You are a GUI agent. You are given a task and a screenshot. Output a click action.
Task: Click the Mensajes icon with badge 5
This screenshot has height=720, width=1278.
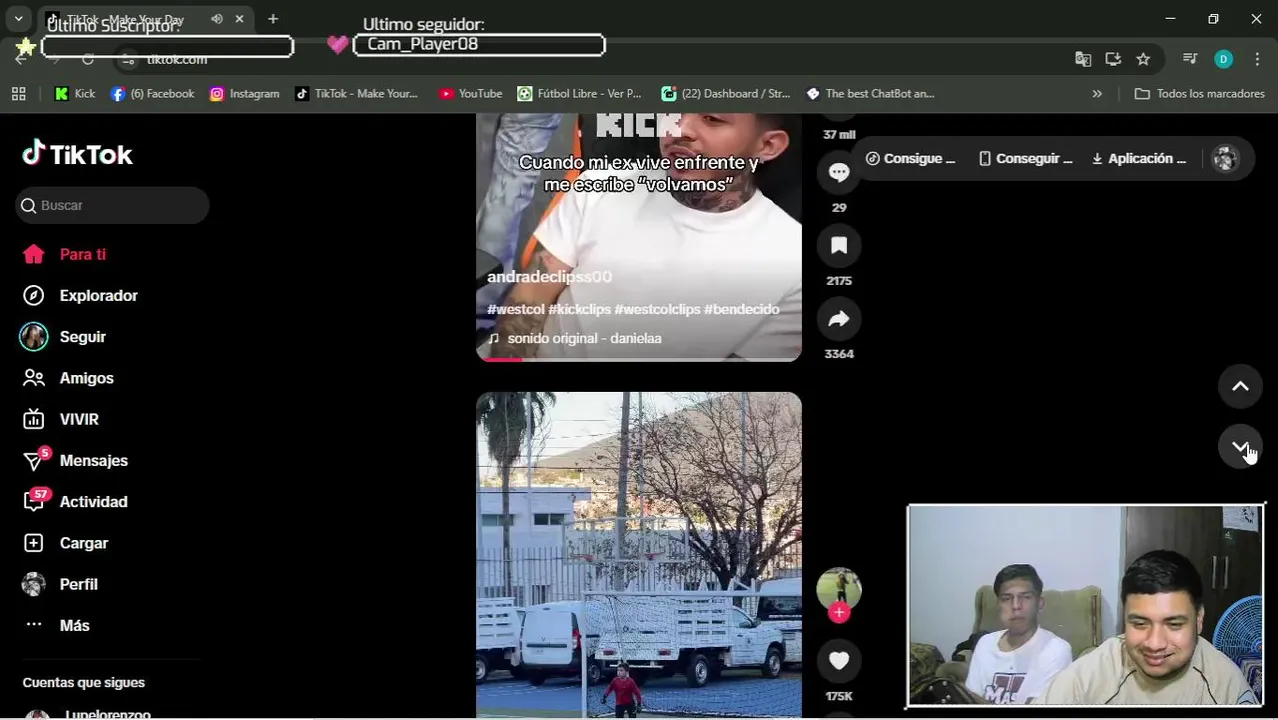pos(34,460)
